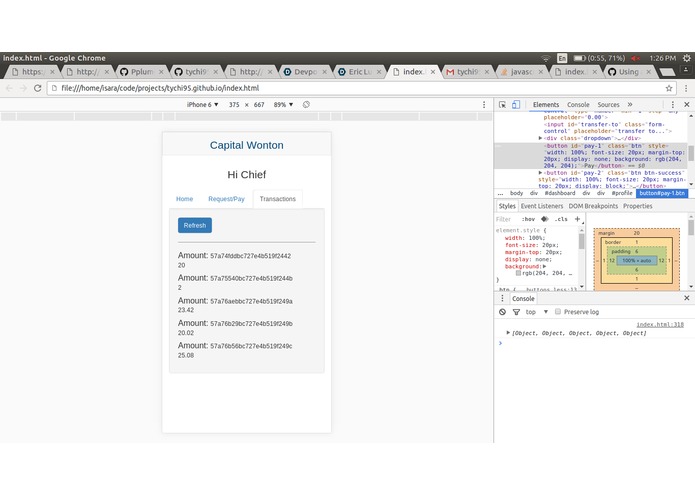The width and height of the screenshot is (695, 494).
Task: Open the DevTools customize three-dot menu
Action: (x=673, y=105)
